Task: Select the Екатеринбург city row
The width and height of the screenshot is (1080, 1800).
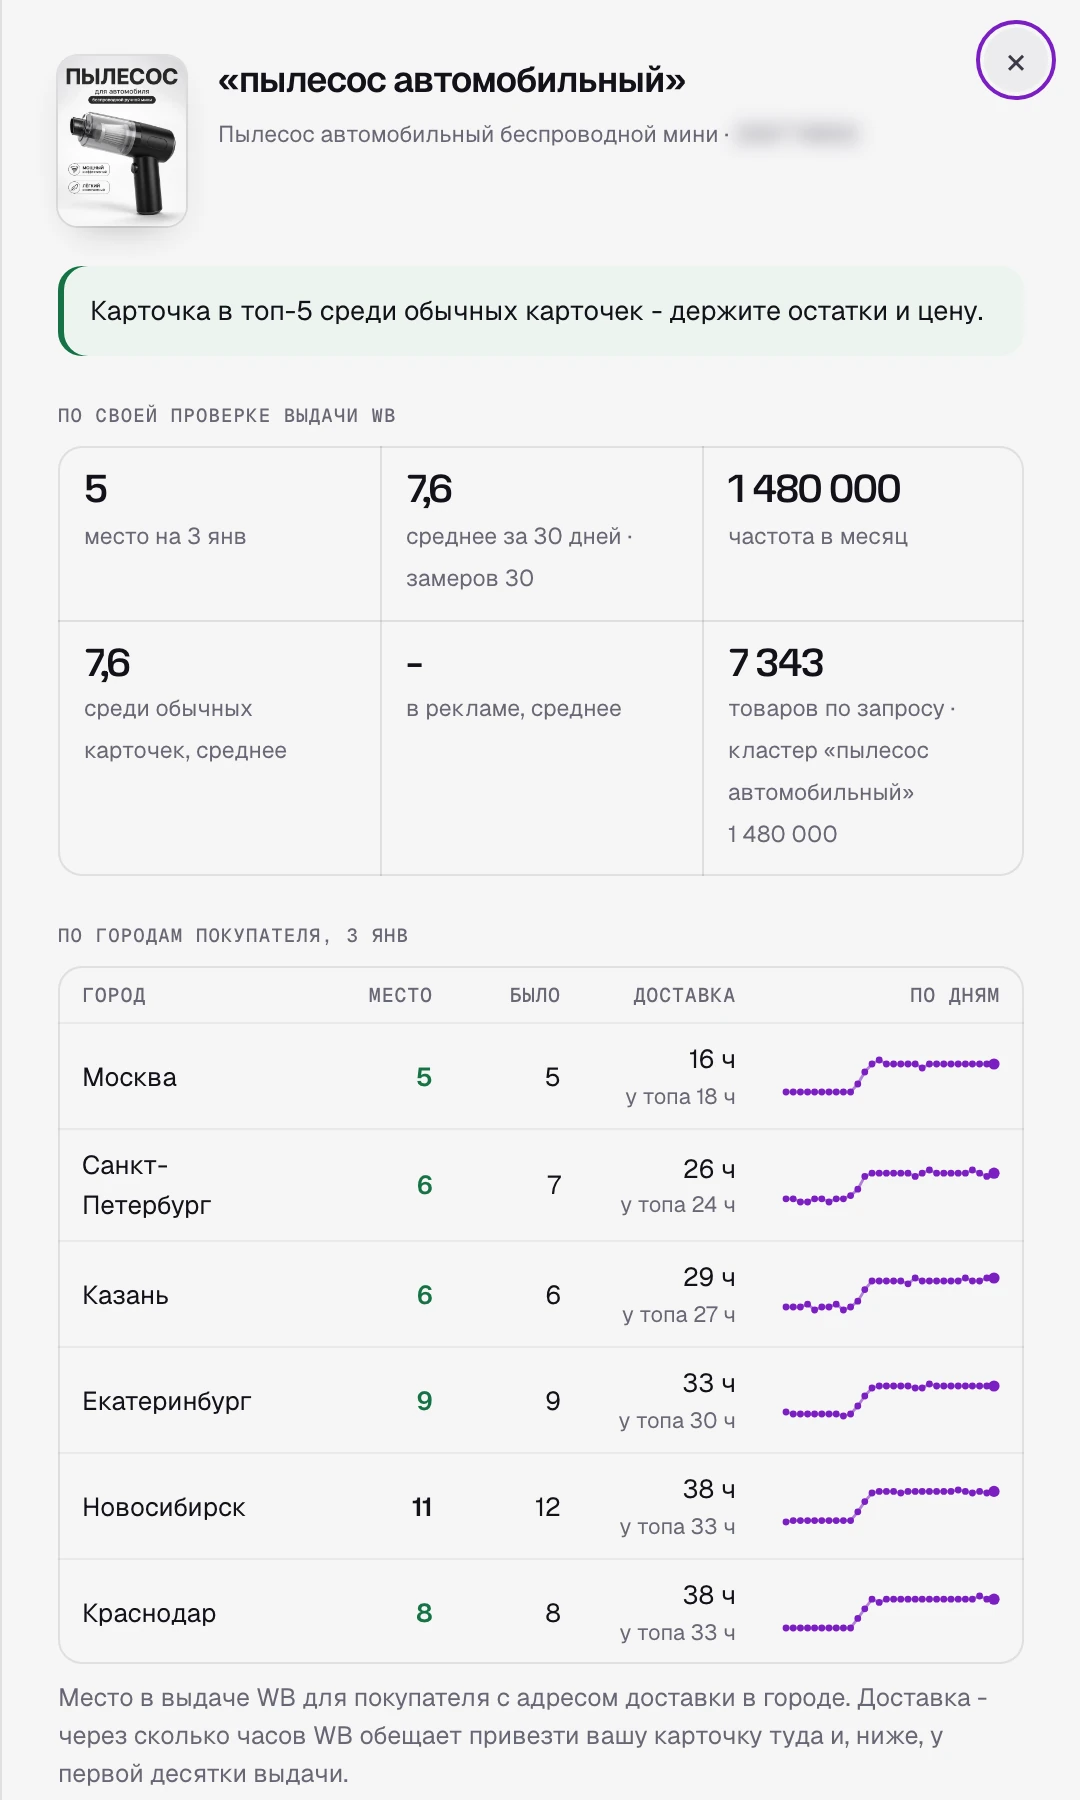Action: (x=540, y=1401)
